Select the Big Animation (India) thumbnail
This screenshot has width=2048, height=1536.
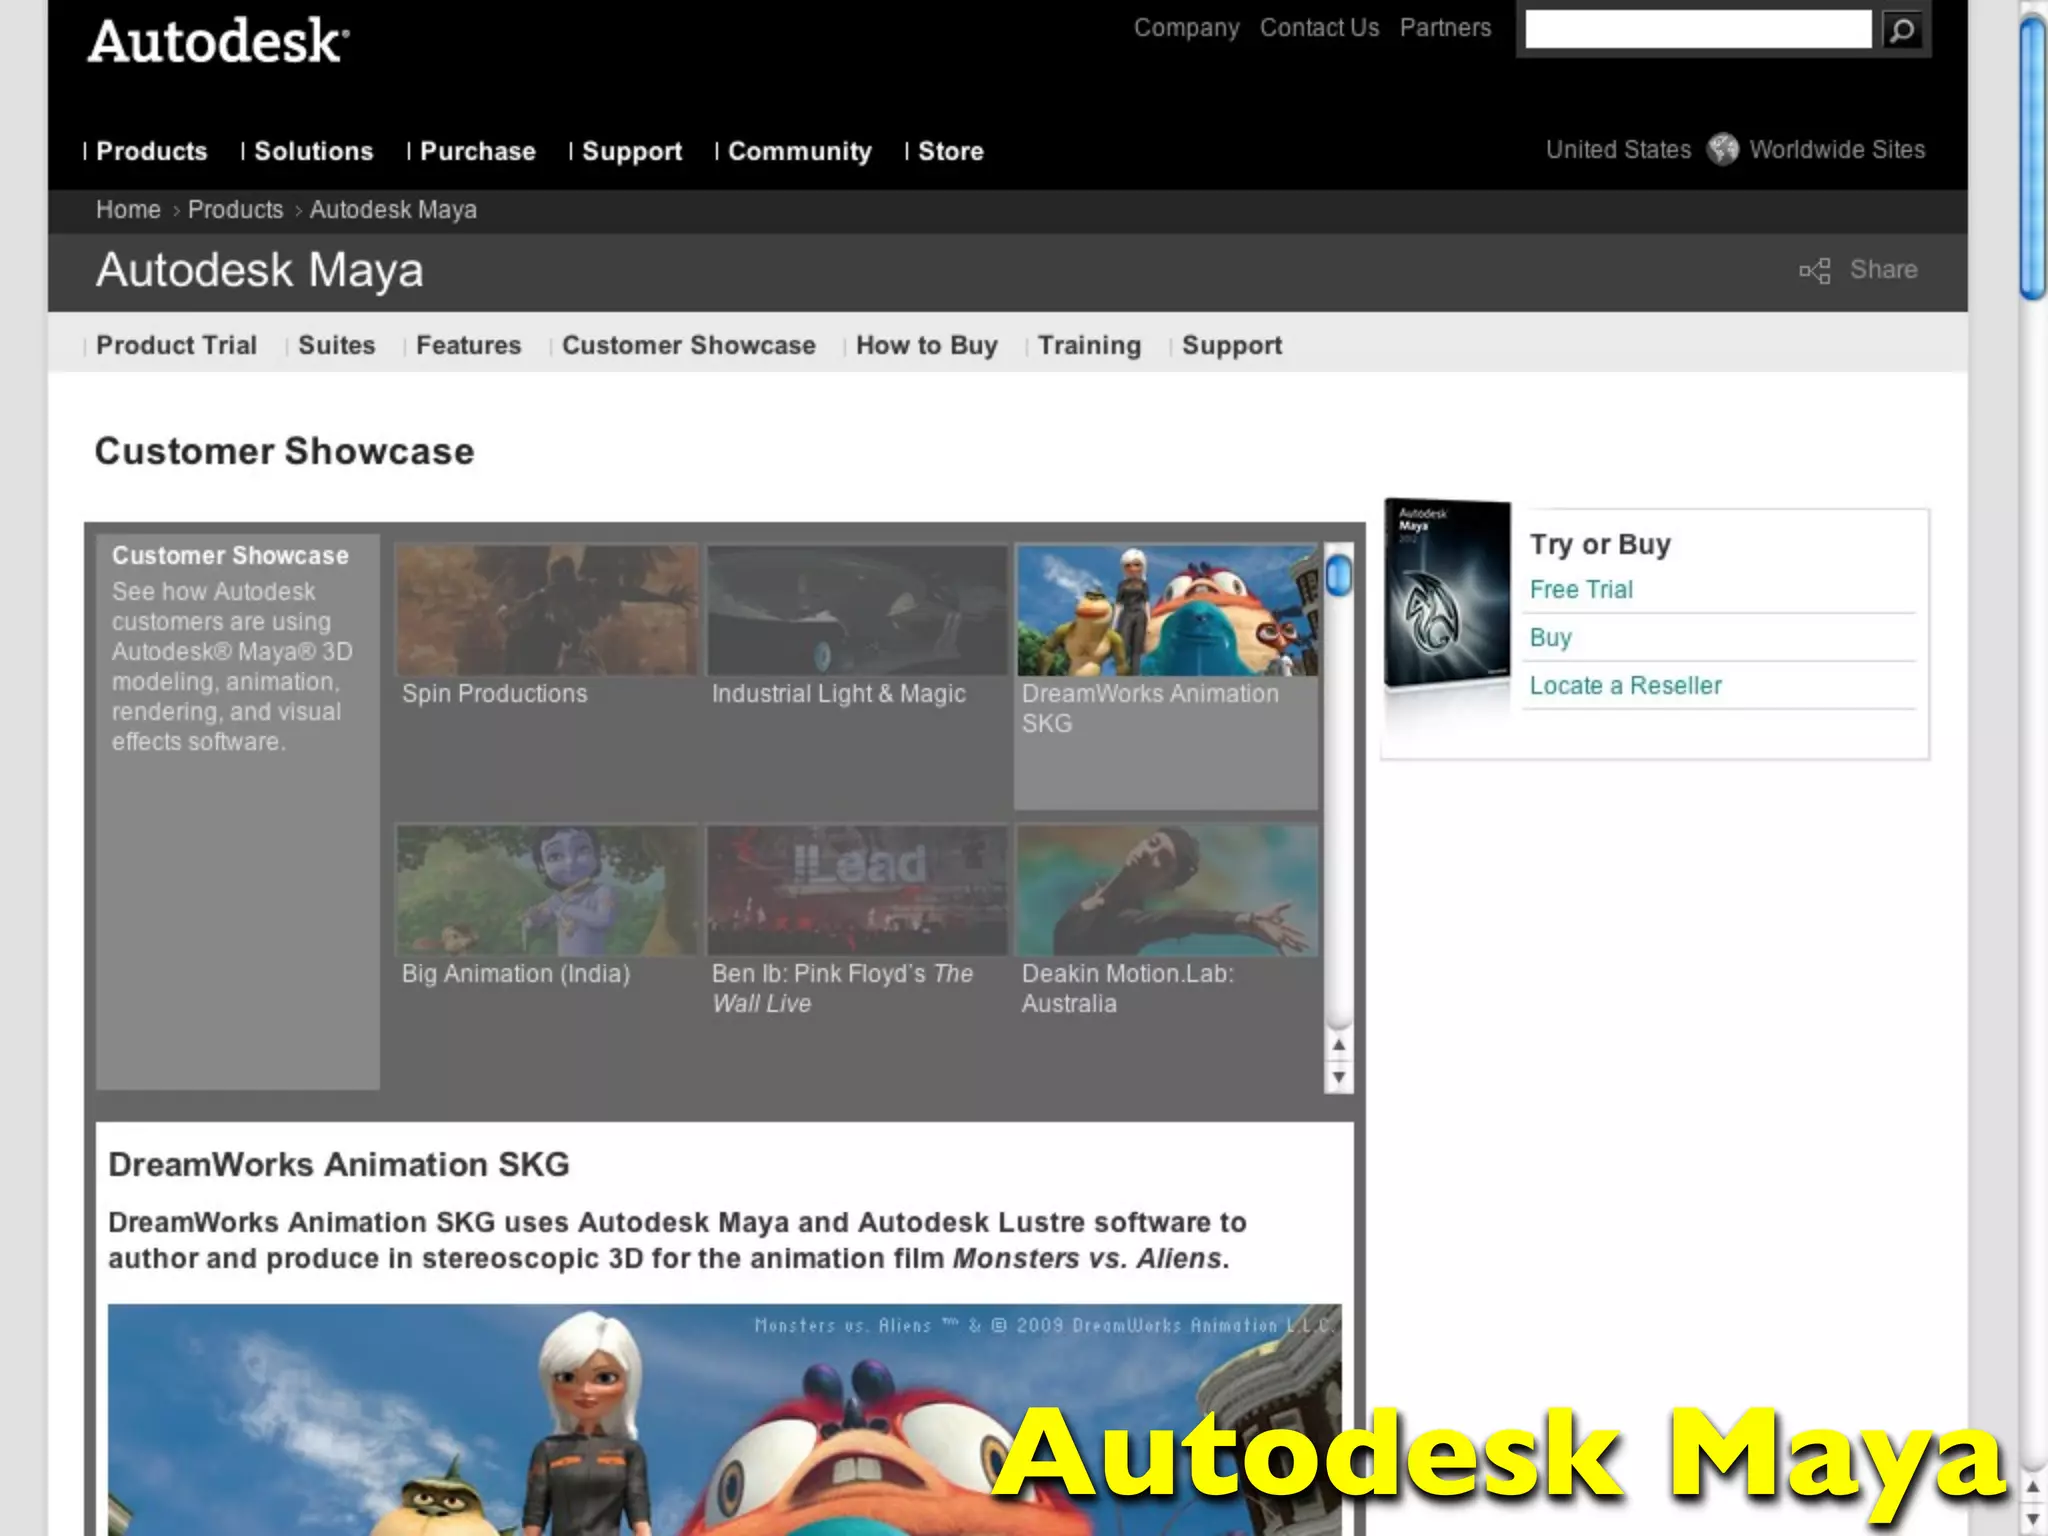[547, 890]
